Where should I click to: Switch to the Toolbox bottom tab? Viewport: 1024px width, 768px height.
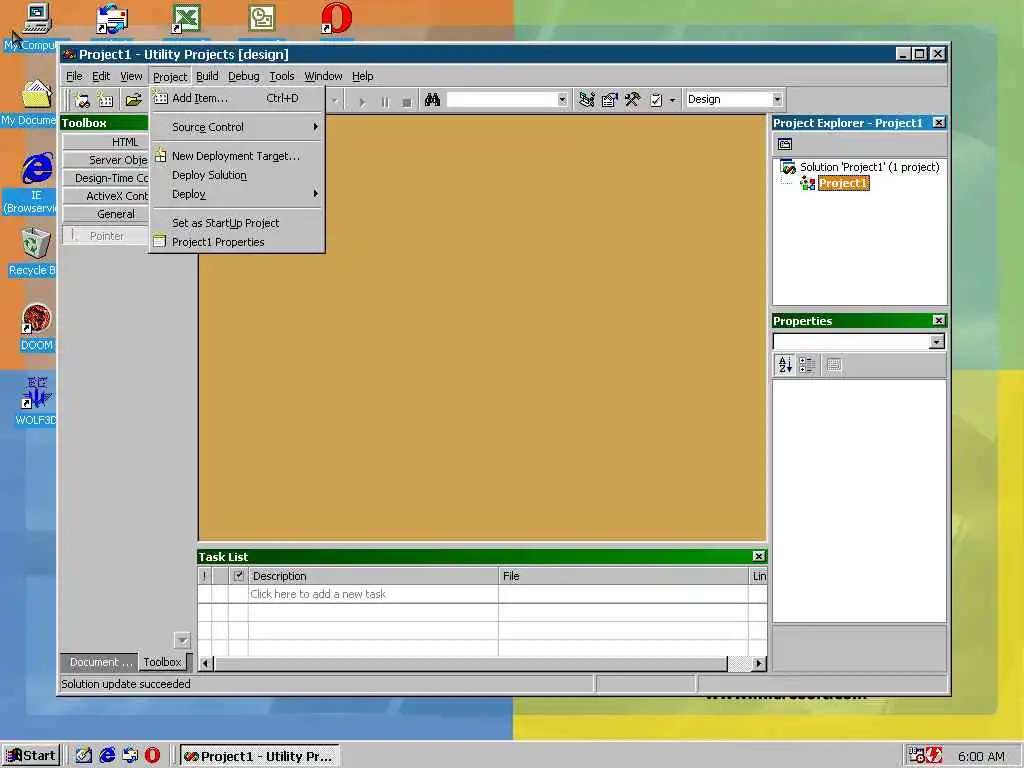click(163, 662)
